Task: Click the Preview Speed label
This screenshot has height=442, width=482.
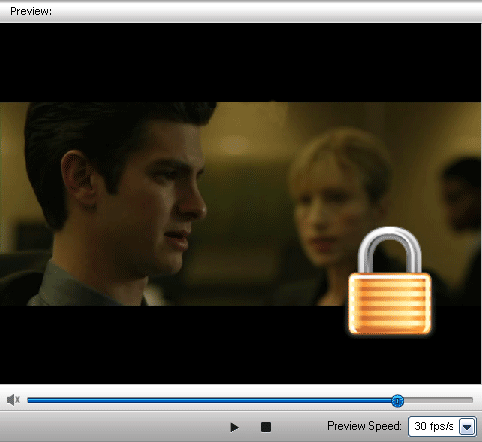Action: (x=364, y=426)
